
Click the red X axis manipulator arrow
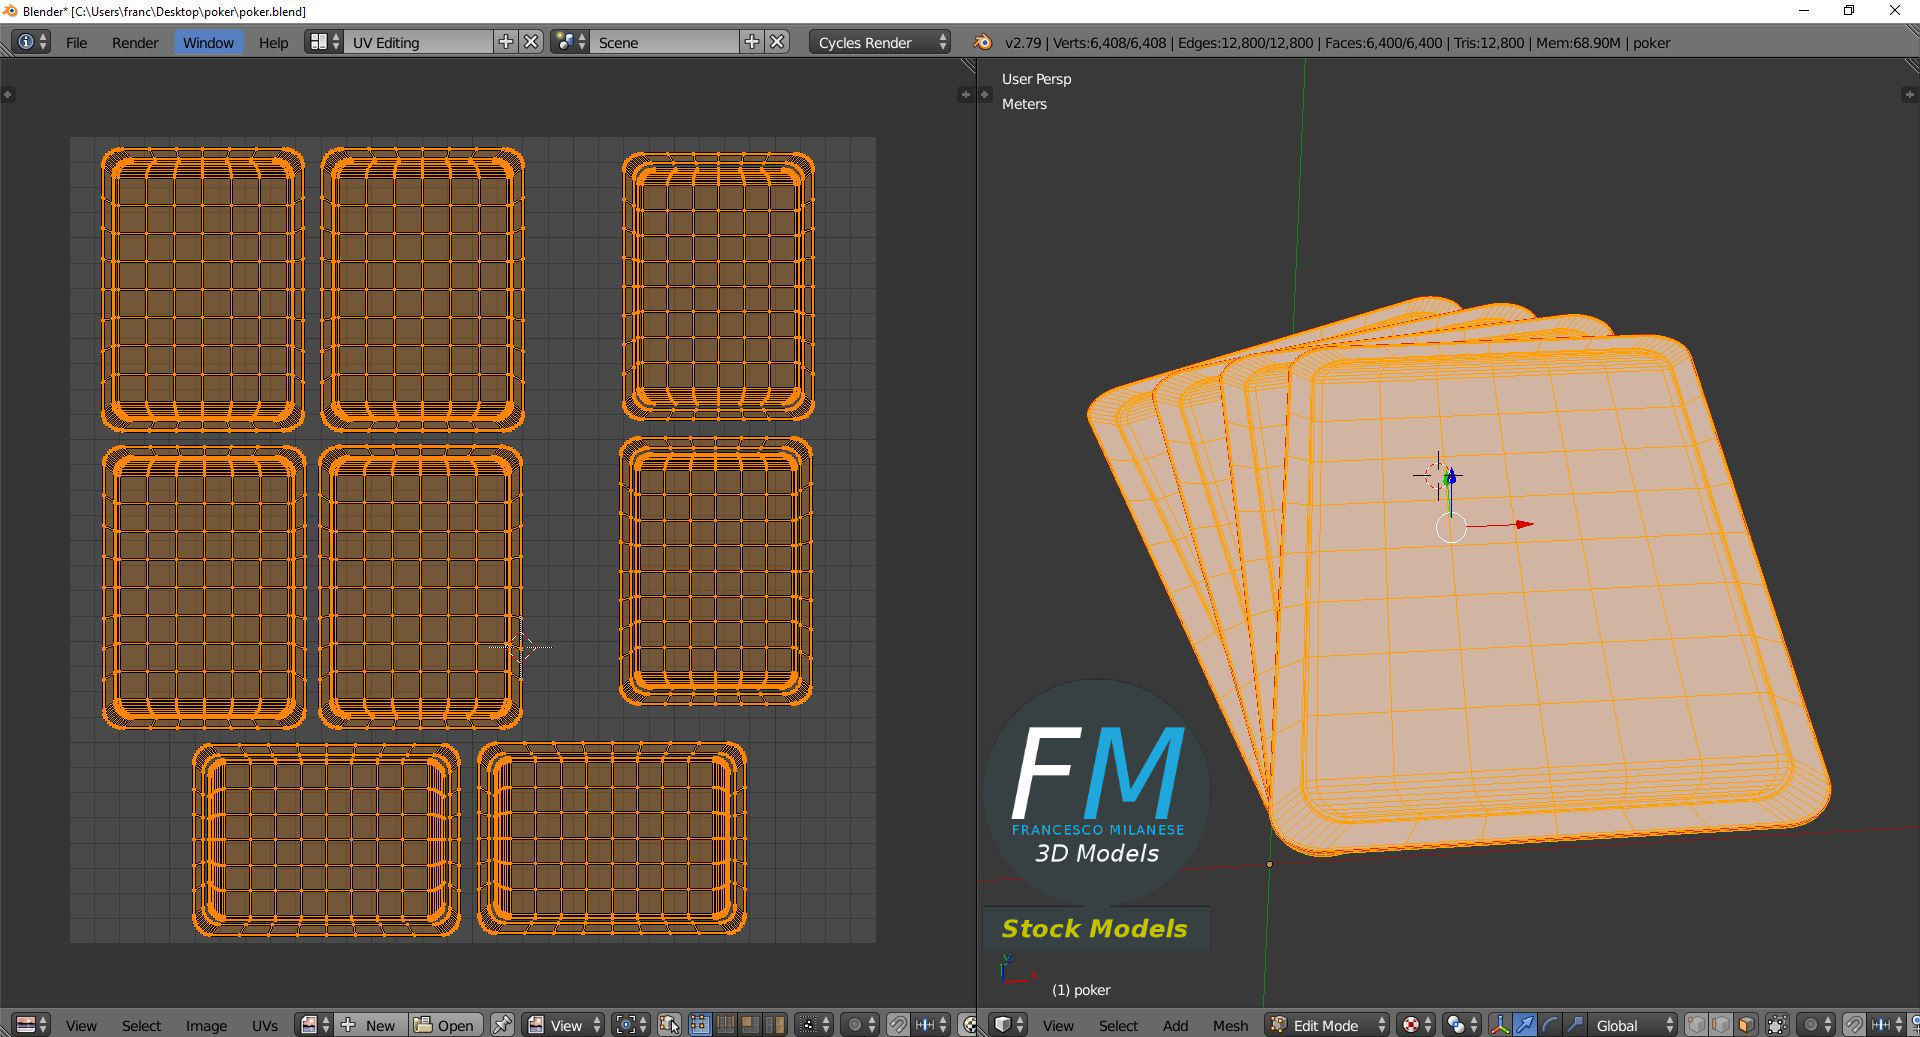(x=1522, y=524)
